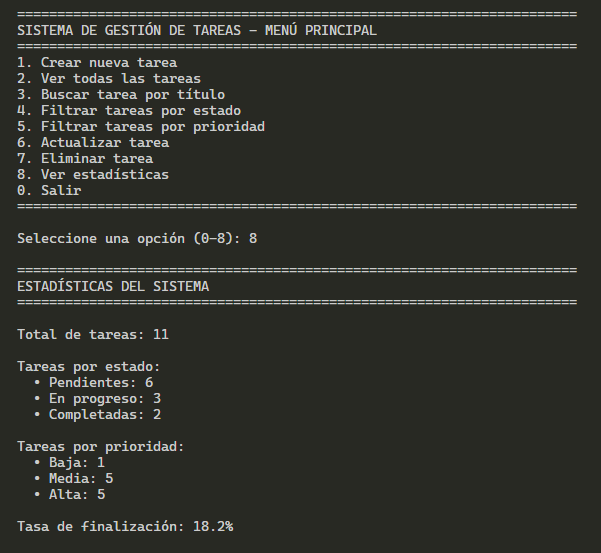Image resolution: width=601 pixels, height=553 pixels.
Task: Click the Estadísticas del Sistema heading
Action: click(x=113, y=286)
